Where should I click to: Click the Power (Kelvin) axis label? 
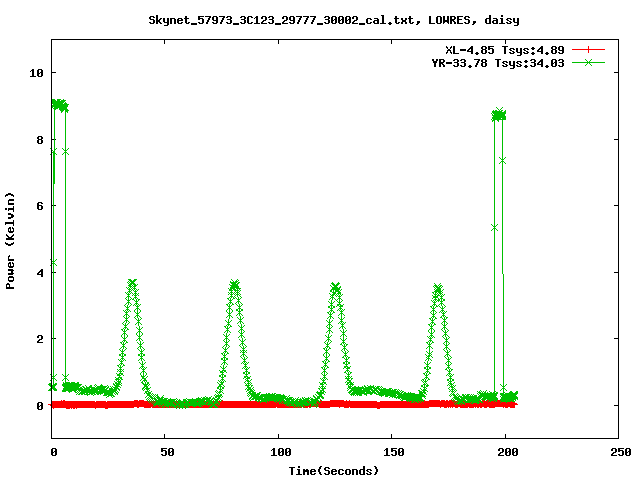click(10, 241)
